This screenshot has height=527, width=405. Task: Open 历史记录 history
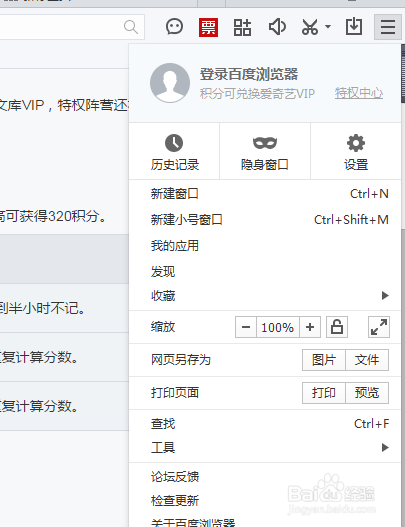(174, 152)
